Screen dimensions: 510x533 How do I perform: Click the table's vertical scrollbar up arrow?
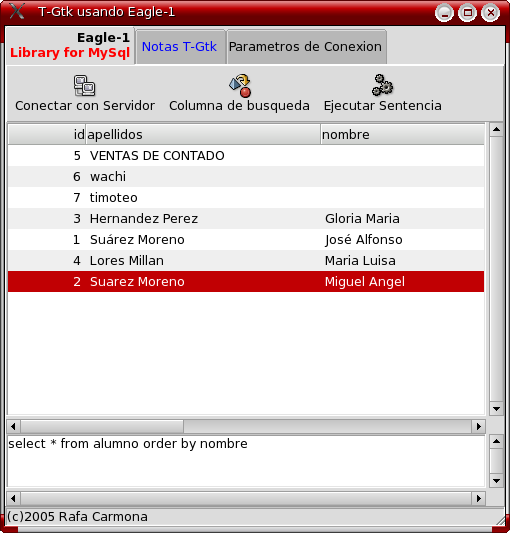[496, 130]
